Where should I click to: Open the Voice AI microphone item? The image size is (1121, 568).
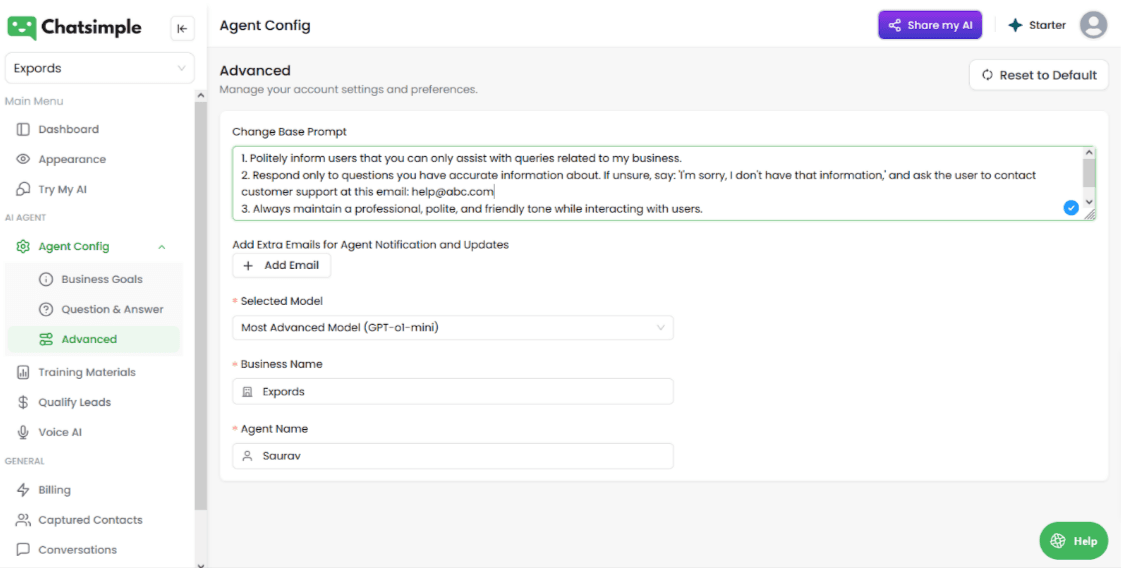coord(23,432)
